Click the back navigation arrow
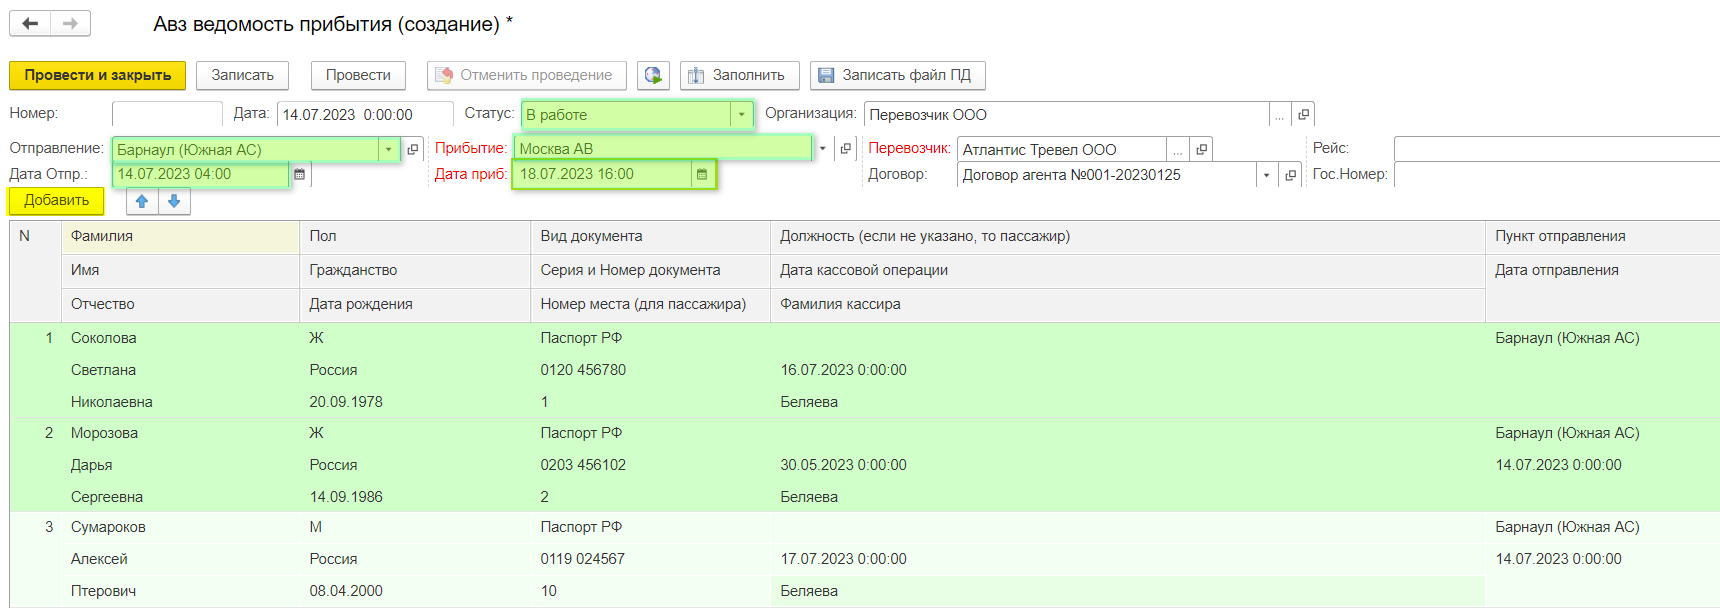Screen dimensions: 1720x608 [30, 23]
